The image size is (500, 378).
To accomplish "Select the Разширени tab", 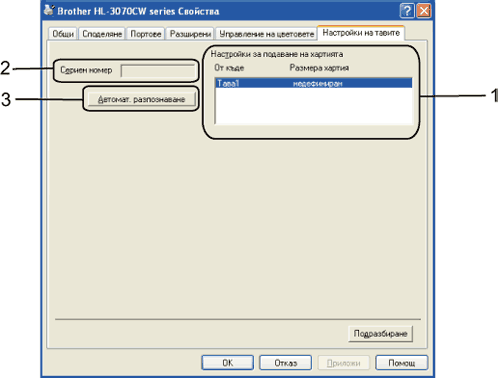I will pos(190,34).
